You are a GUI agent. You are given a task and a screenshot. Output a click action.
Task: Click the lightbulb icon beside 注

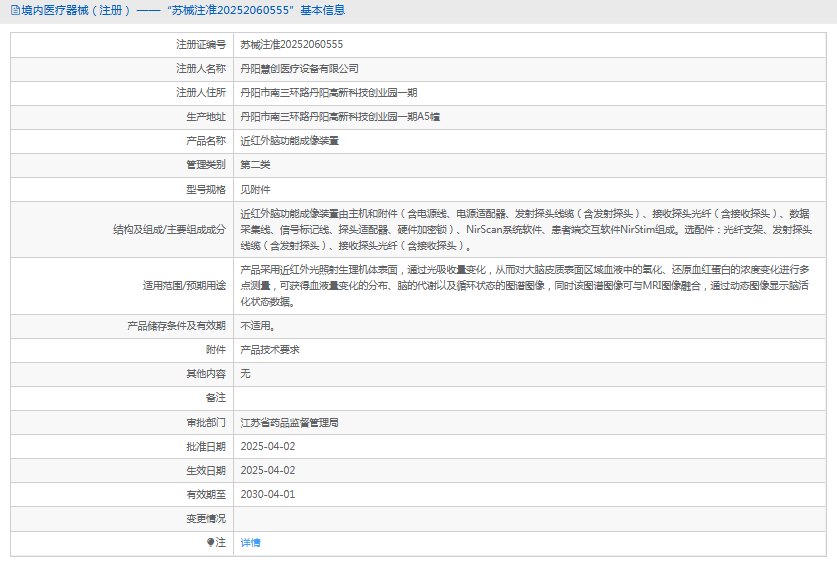pyautogui.click(x=210, y=542)
